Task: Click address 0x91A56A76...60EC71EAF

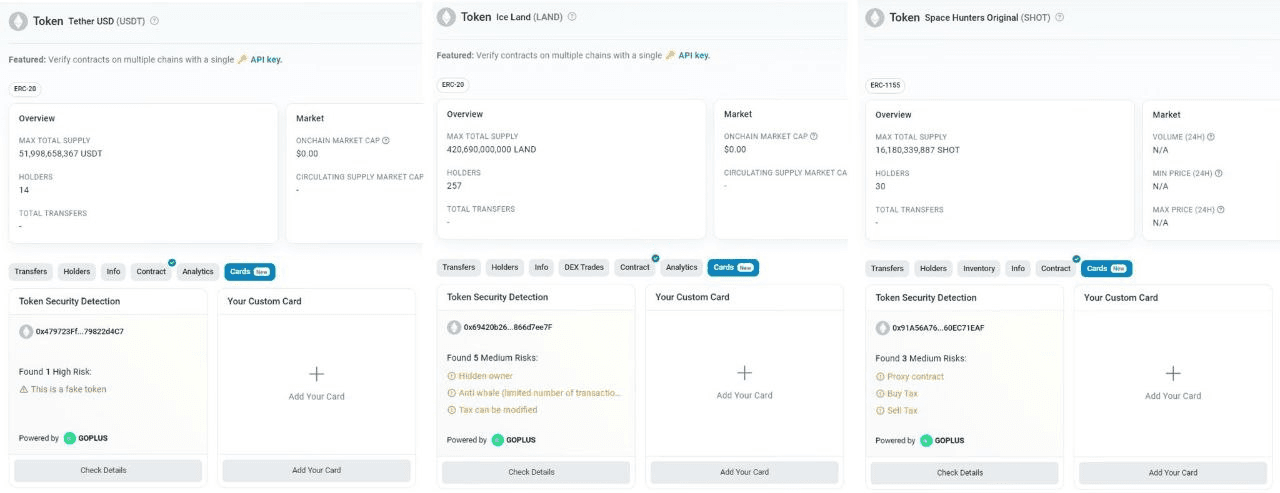Action: [937, 328]
